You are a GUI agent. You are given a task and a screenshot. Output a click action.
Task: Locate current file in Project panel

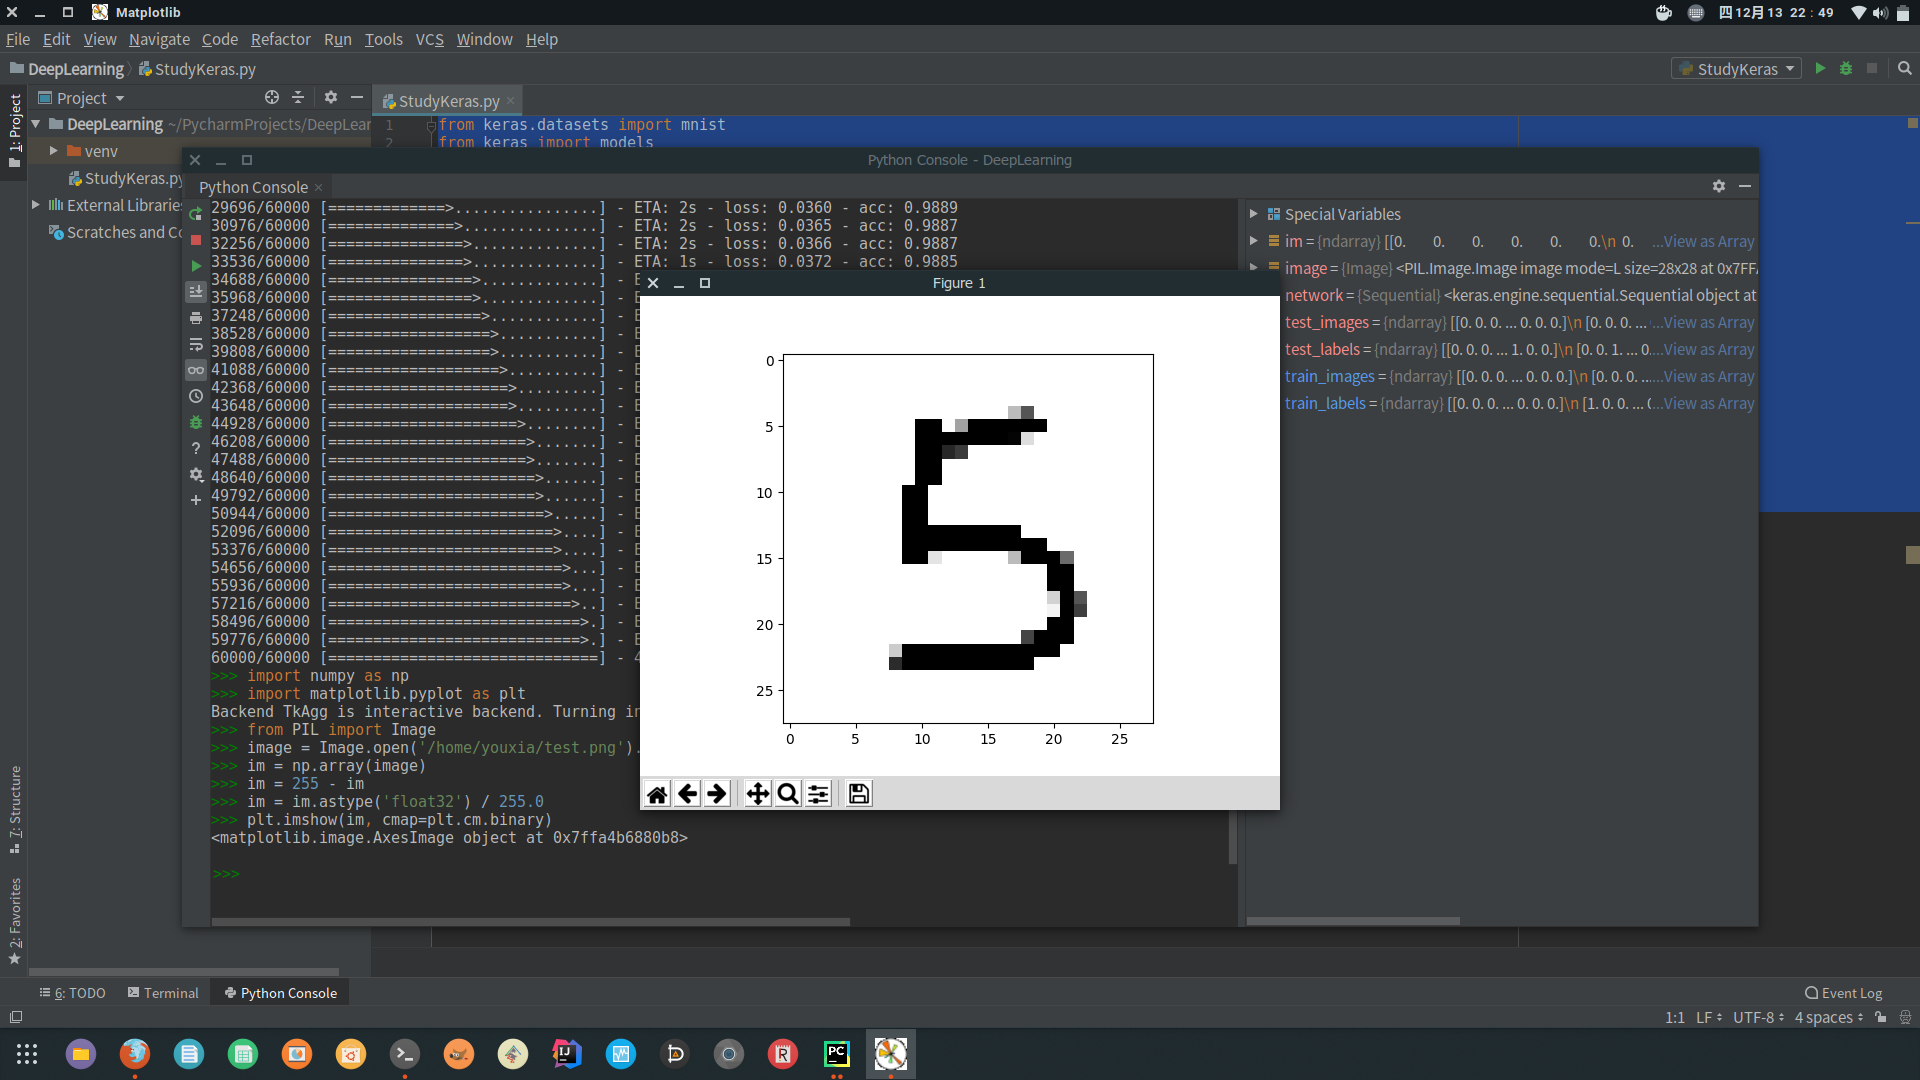[272, 97]
